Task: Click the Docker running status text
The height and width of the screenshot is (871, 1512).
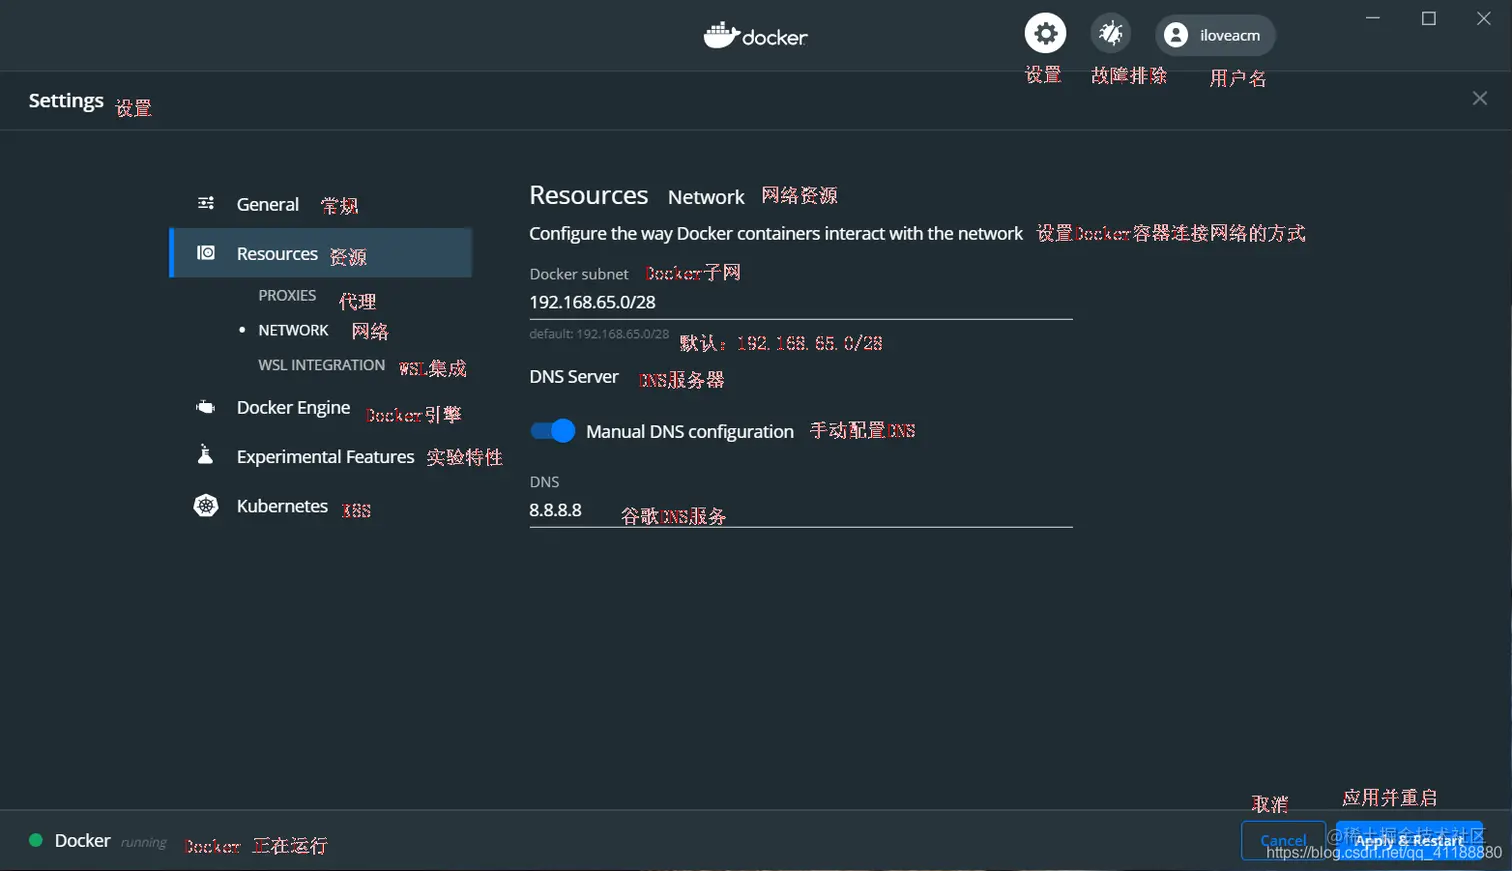Action: [111, 841]
